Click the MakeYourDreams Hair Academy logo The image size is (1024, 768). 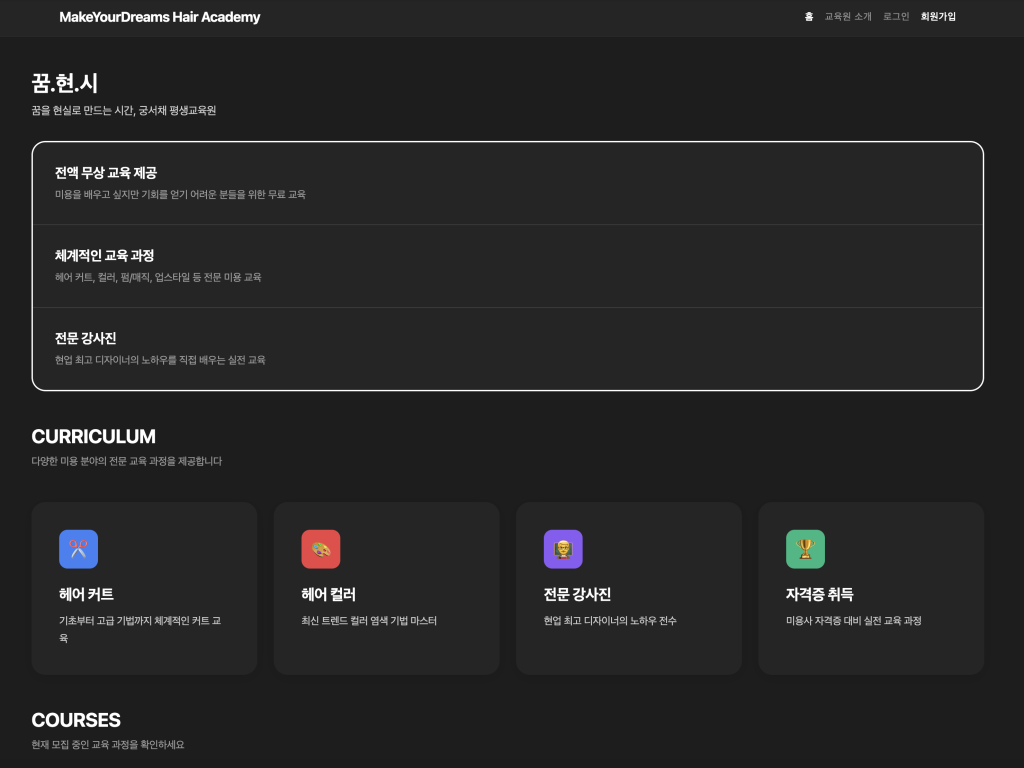(x=160, y=17)
